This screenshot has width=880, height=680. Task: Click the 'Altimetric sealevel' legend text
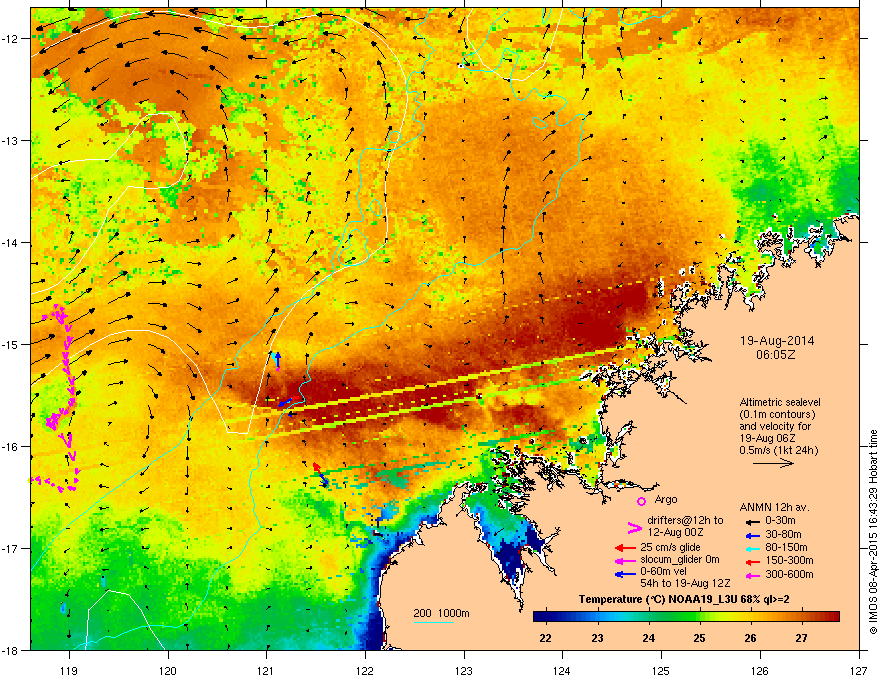pyautogui.click(x=780, y=402)
